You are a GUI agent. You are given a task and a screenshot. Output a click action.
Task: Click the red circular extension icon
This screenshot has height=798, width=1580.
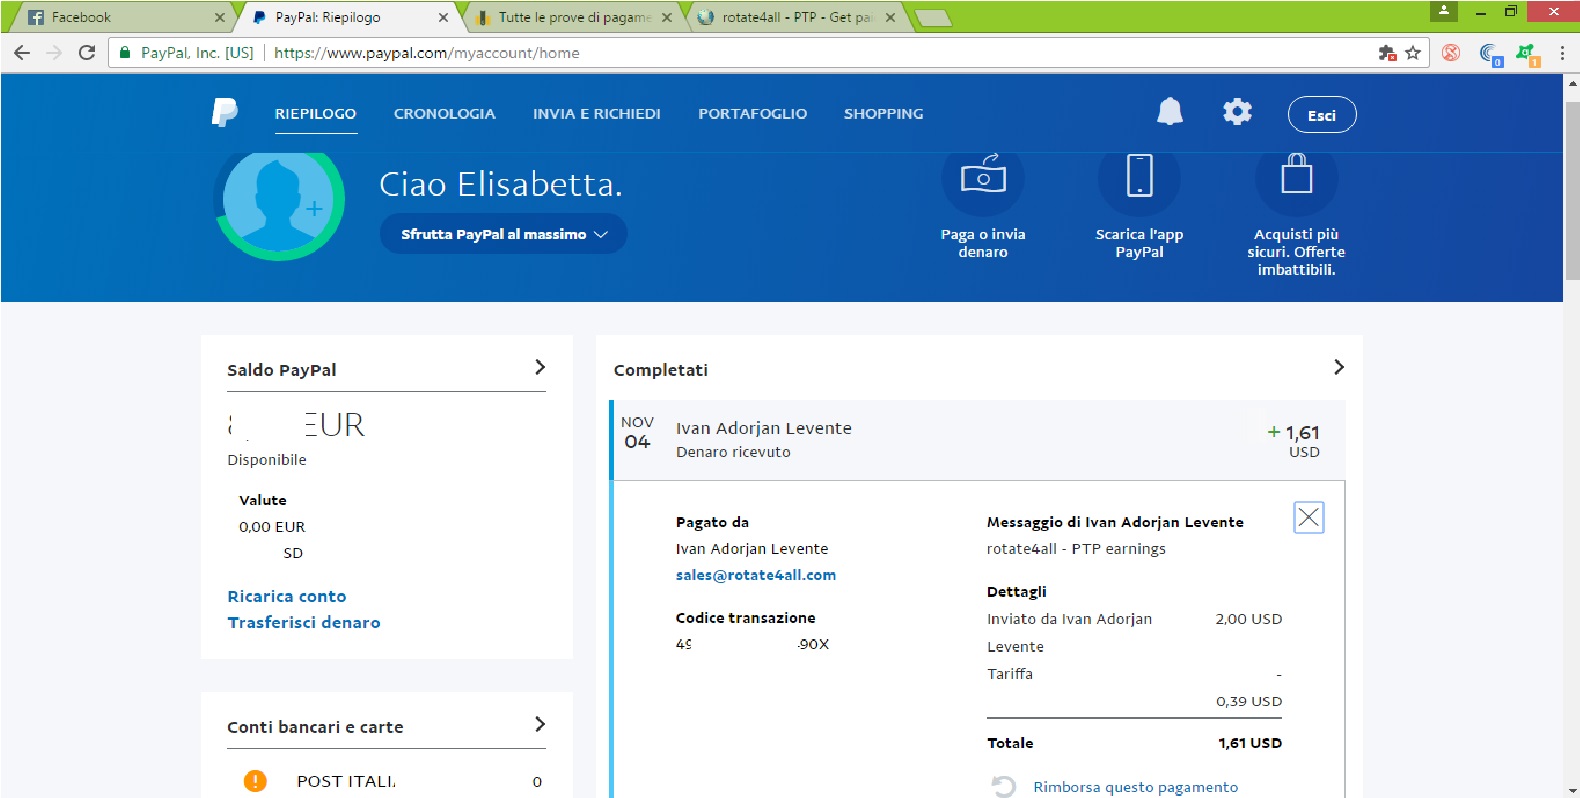coord(1451,52)
